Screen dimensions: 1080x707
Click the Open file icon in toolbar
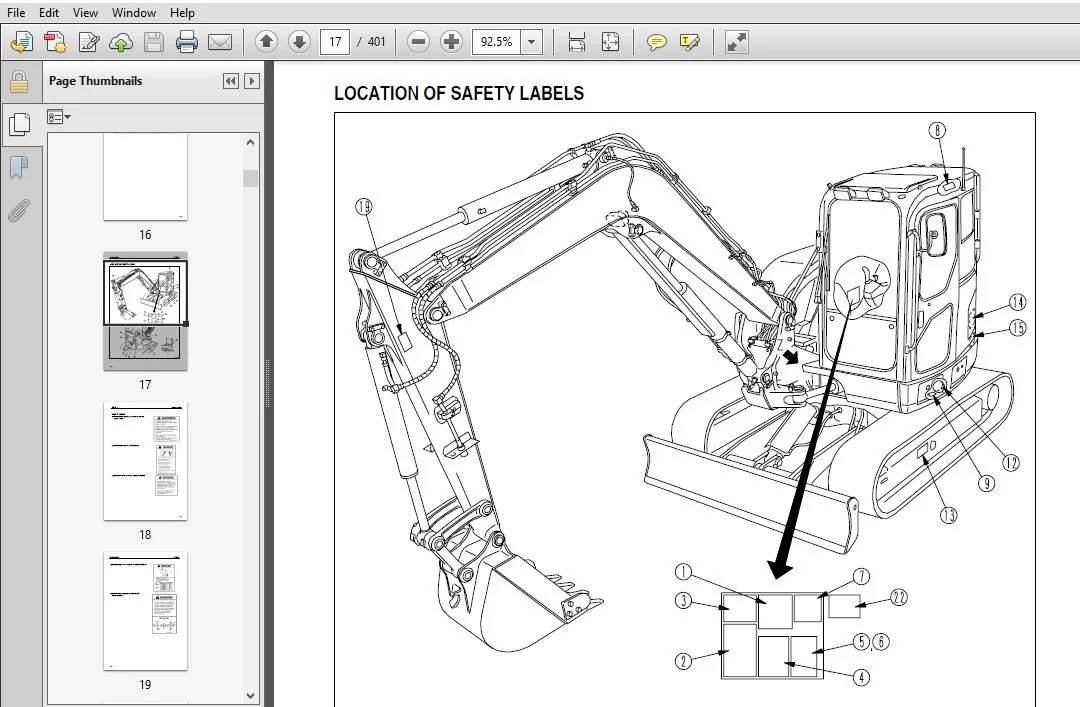pos(22,42)
